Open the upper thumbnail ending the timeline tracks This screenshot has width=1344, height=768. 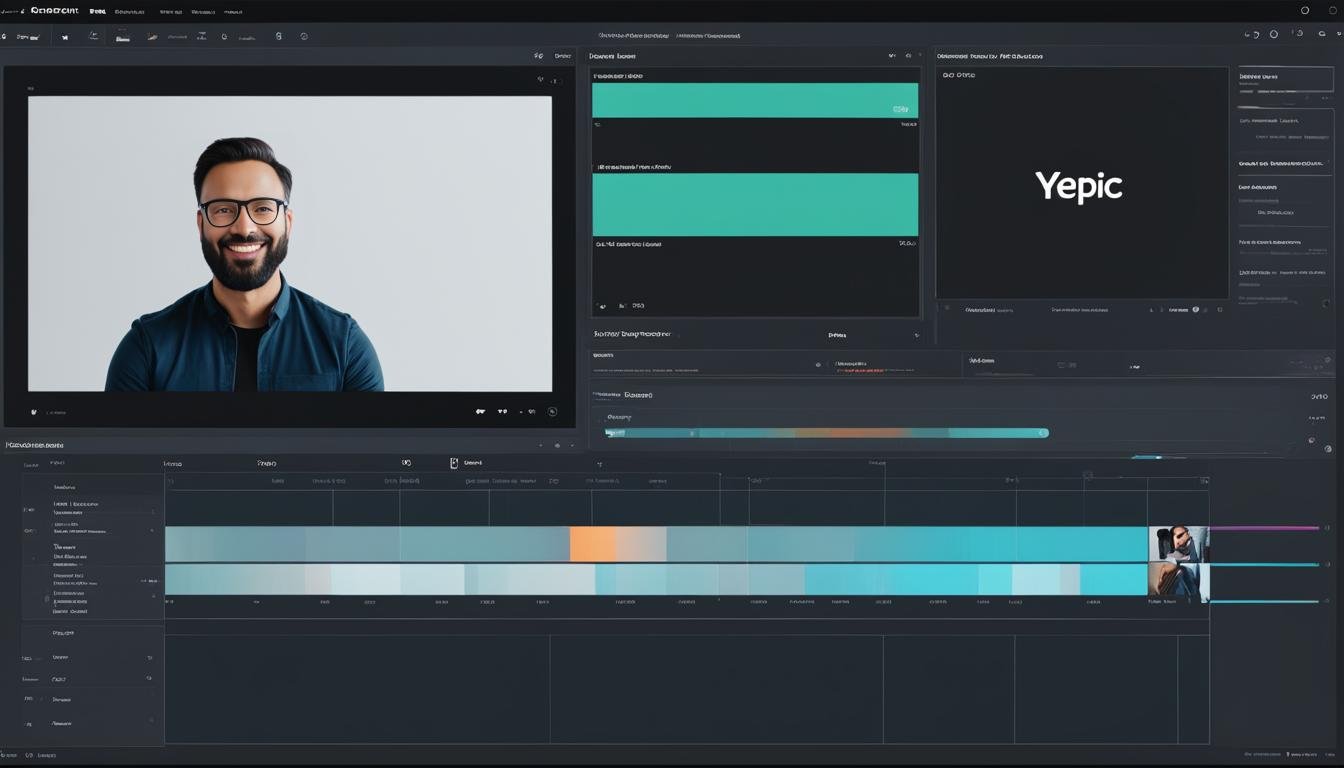pos(1178,544)
